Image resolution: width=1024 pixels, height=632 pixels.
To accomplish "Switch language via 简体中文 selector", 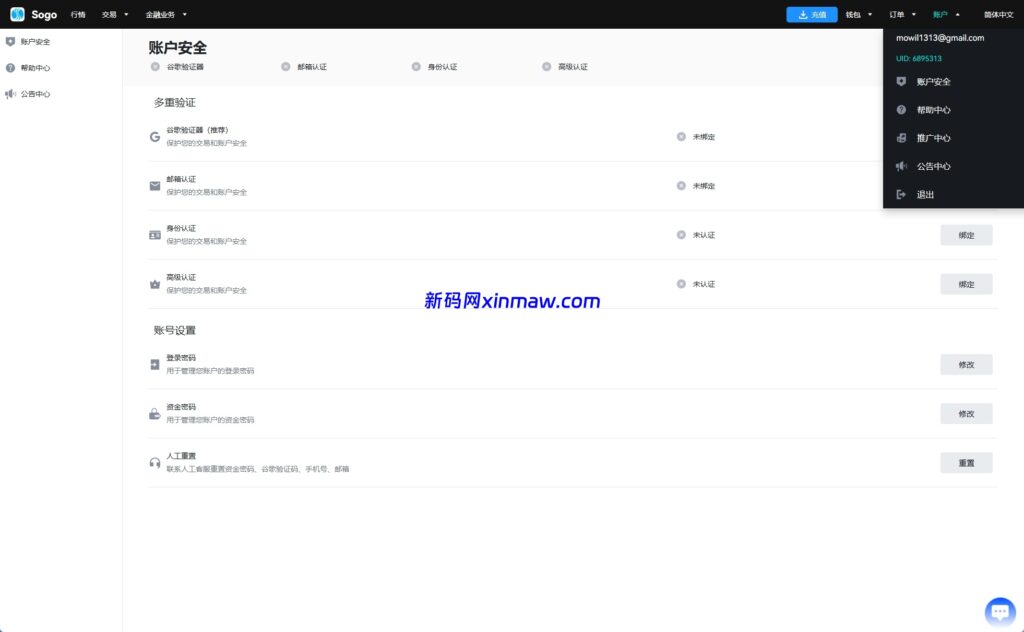I will [998, 15].
